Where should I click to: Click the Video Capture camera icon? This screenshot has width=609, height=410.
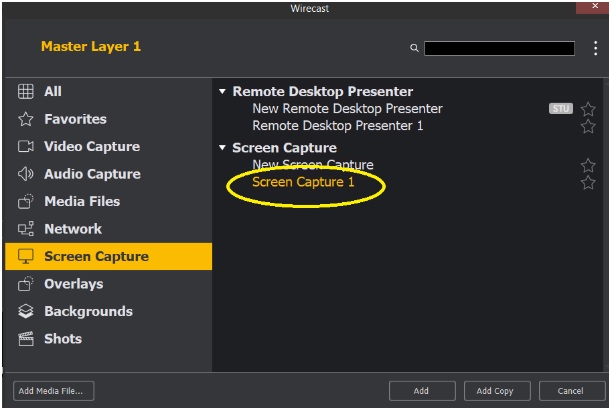(26, 146)
